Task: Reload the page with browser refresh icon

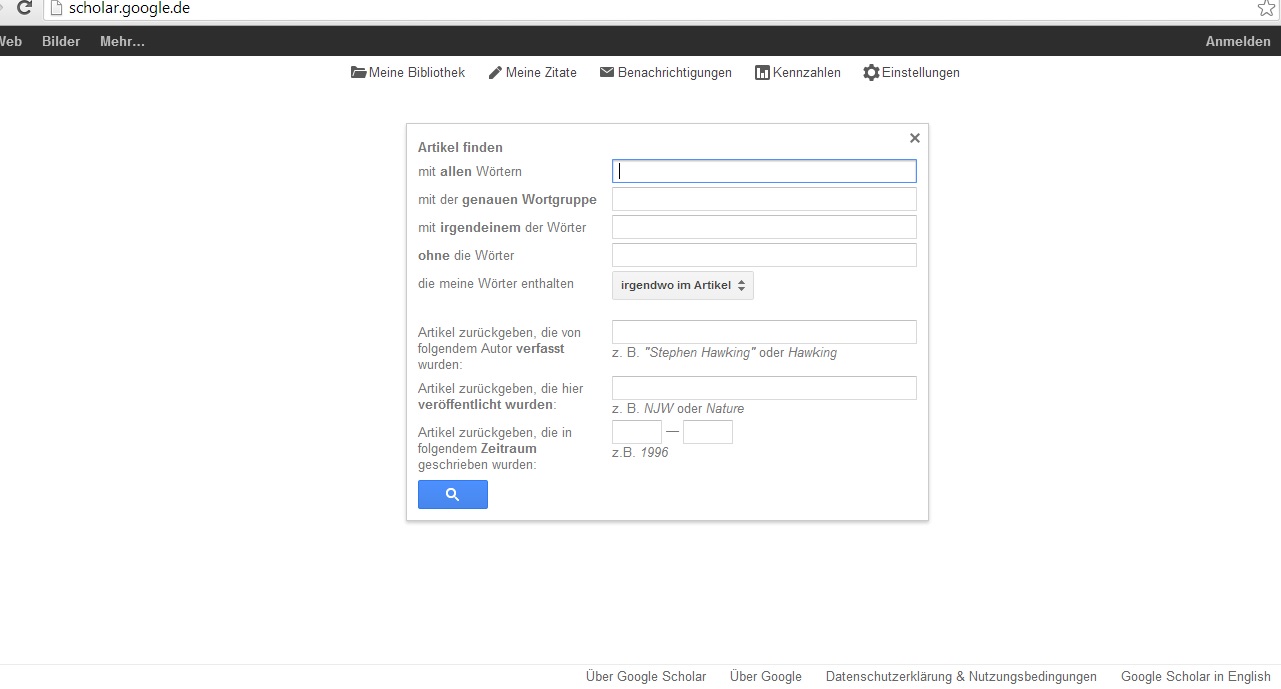Action: click(x=24, y=9)
